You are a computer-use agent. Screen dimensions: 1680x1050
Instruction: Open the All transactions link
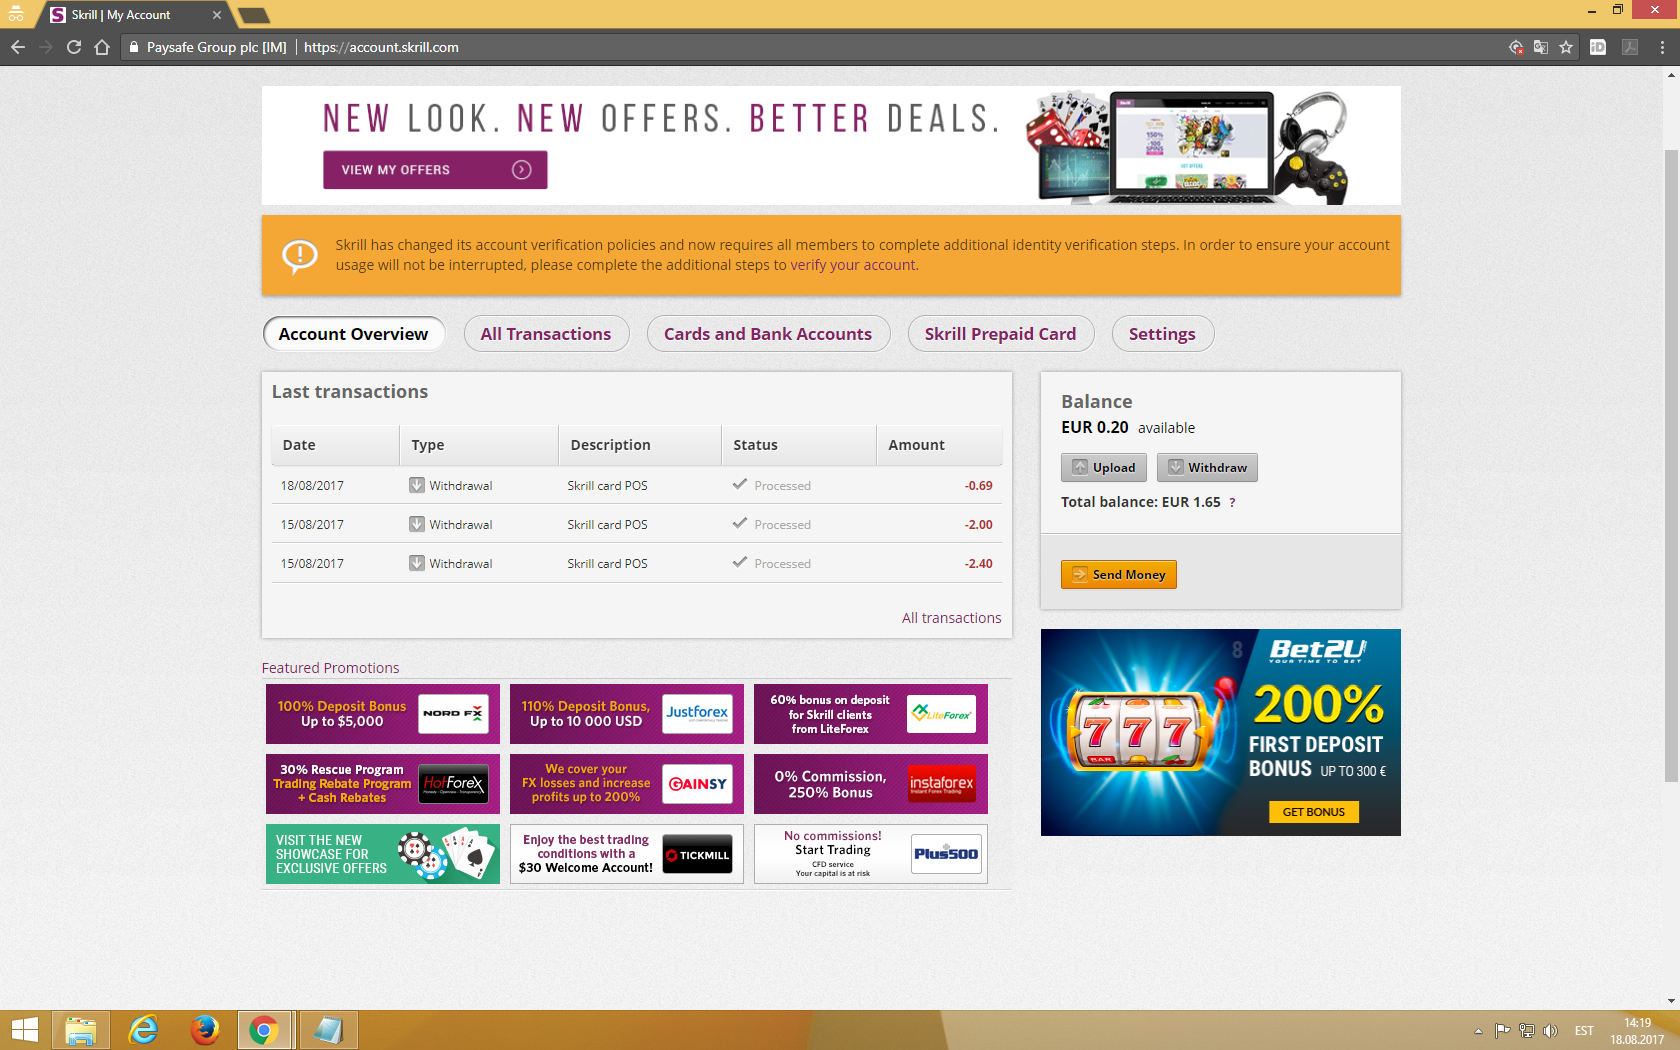point(951,618)
